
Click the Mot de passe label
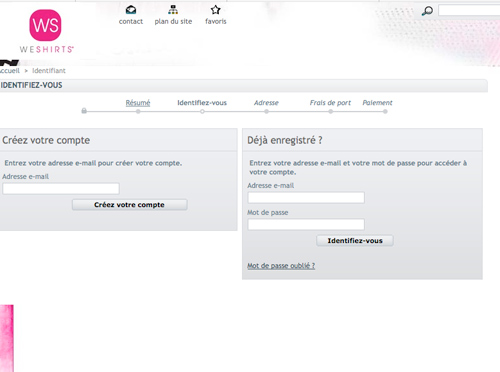pyautogui.click(x=268, y=213)
